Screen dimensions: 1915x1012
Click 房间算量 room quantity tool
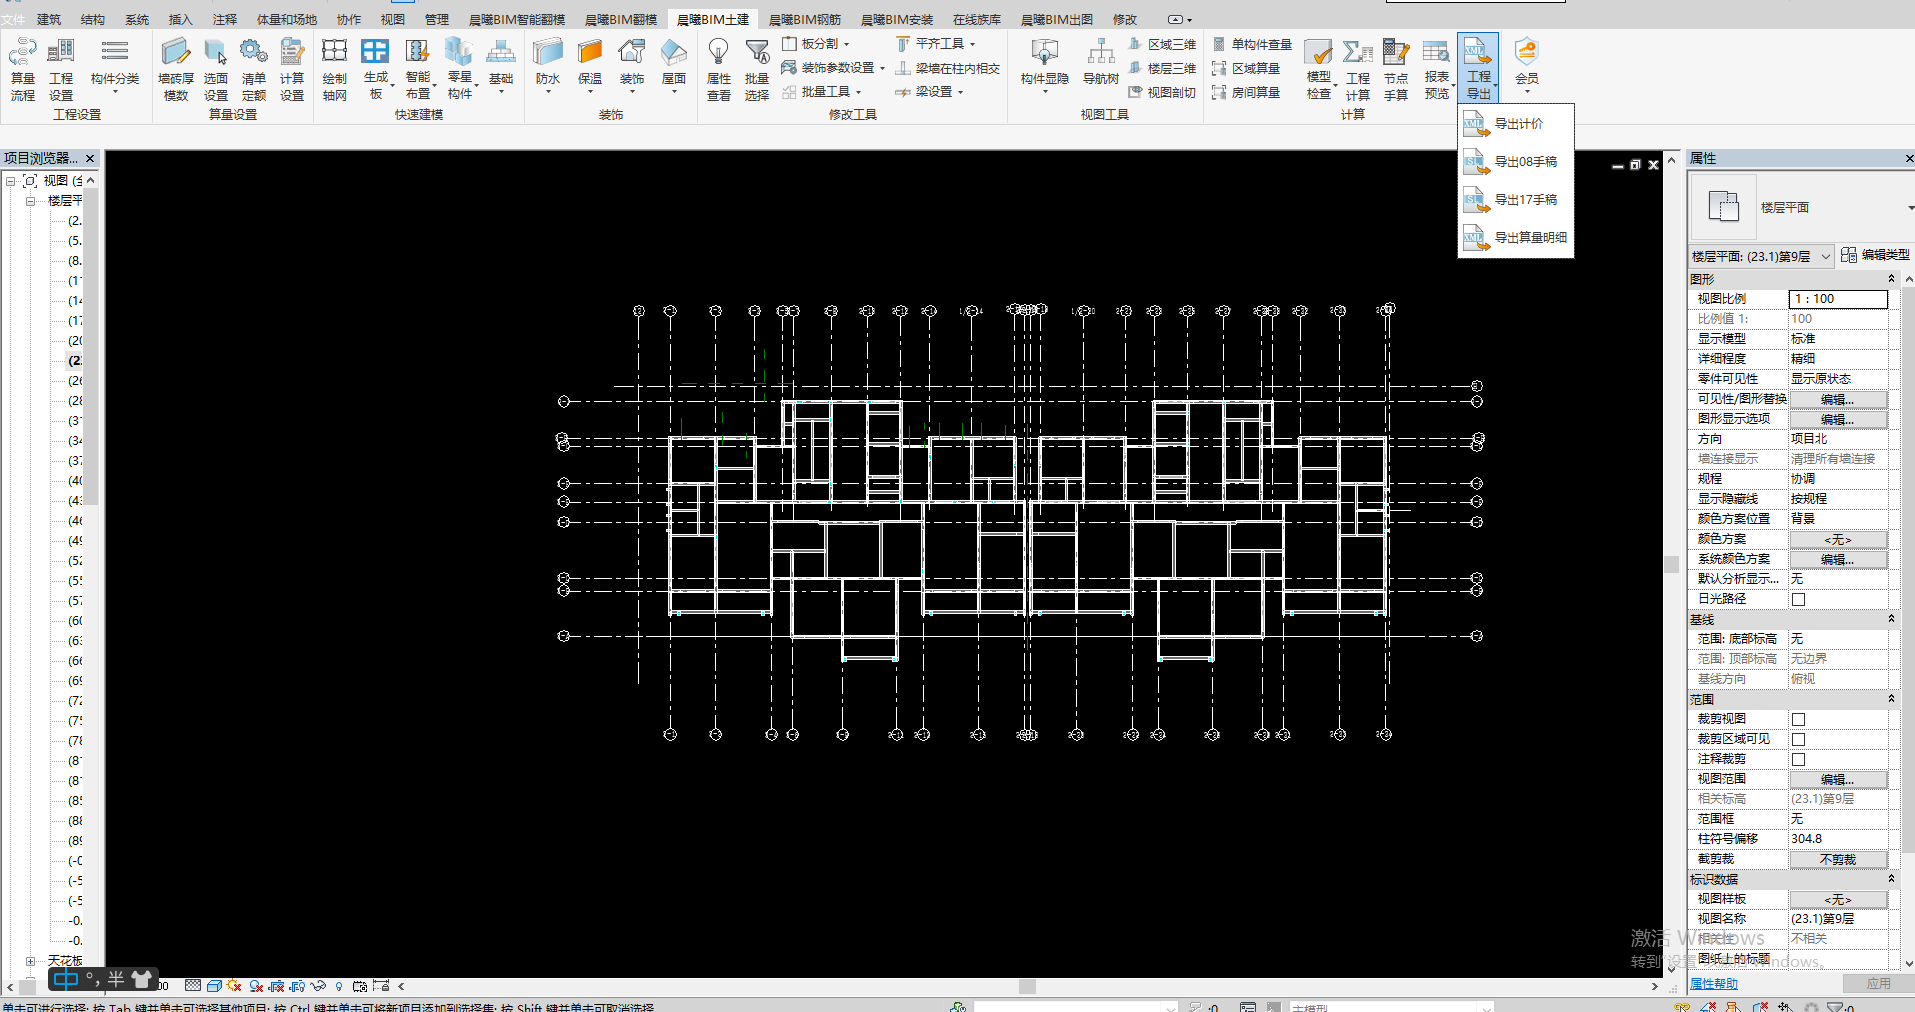coord(1246,92)
